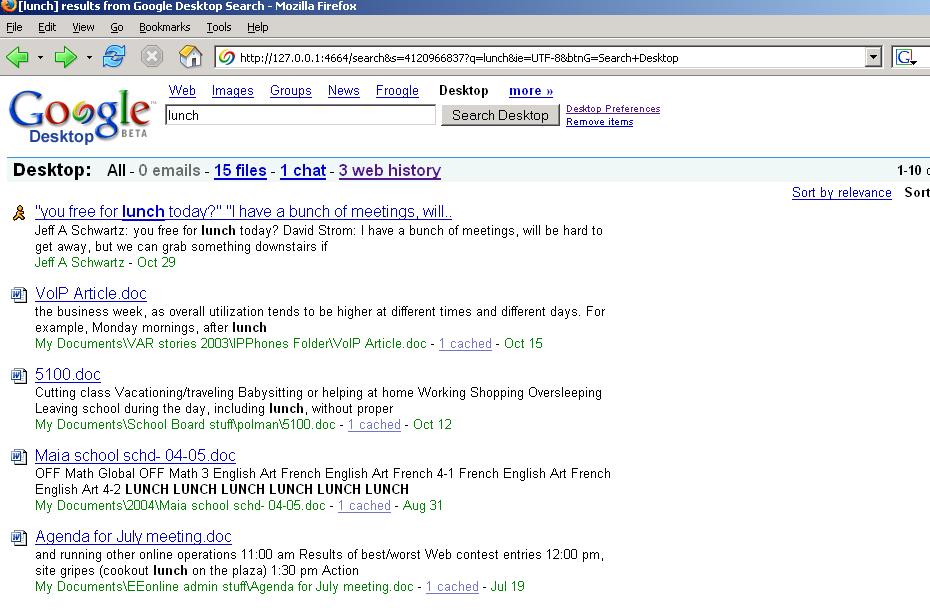Open the Tools menu
The image size is (930, 610).
pyautogui.click(x=219, y=27)
